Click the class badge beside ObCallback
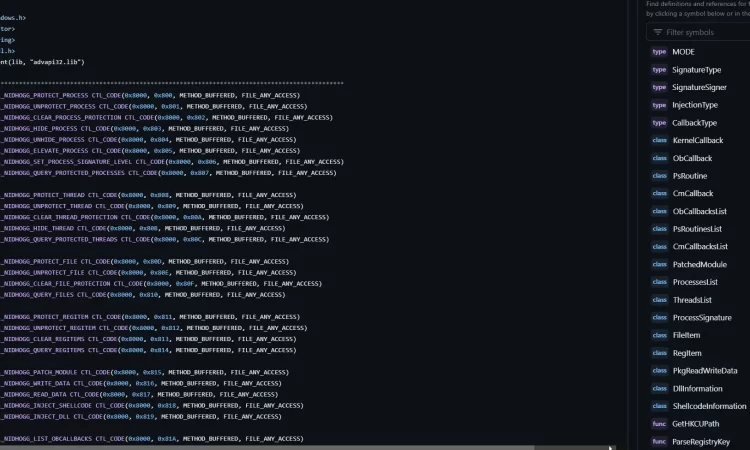This screenshot has height=450, width=750. pos(660,158)
